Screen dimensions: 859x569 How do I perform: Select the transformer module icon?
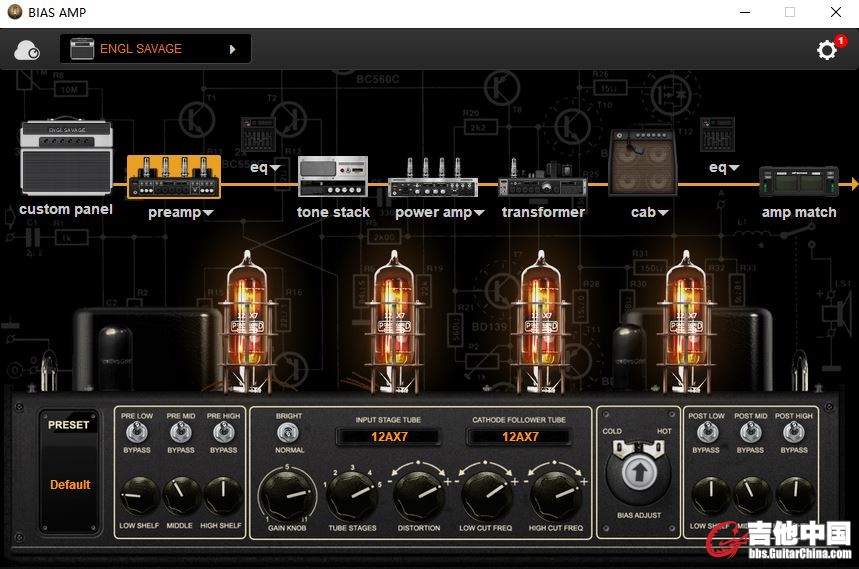click(x=542, y=181)
